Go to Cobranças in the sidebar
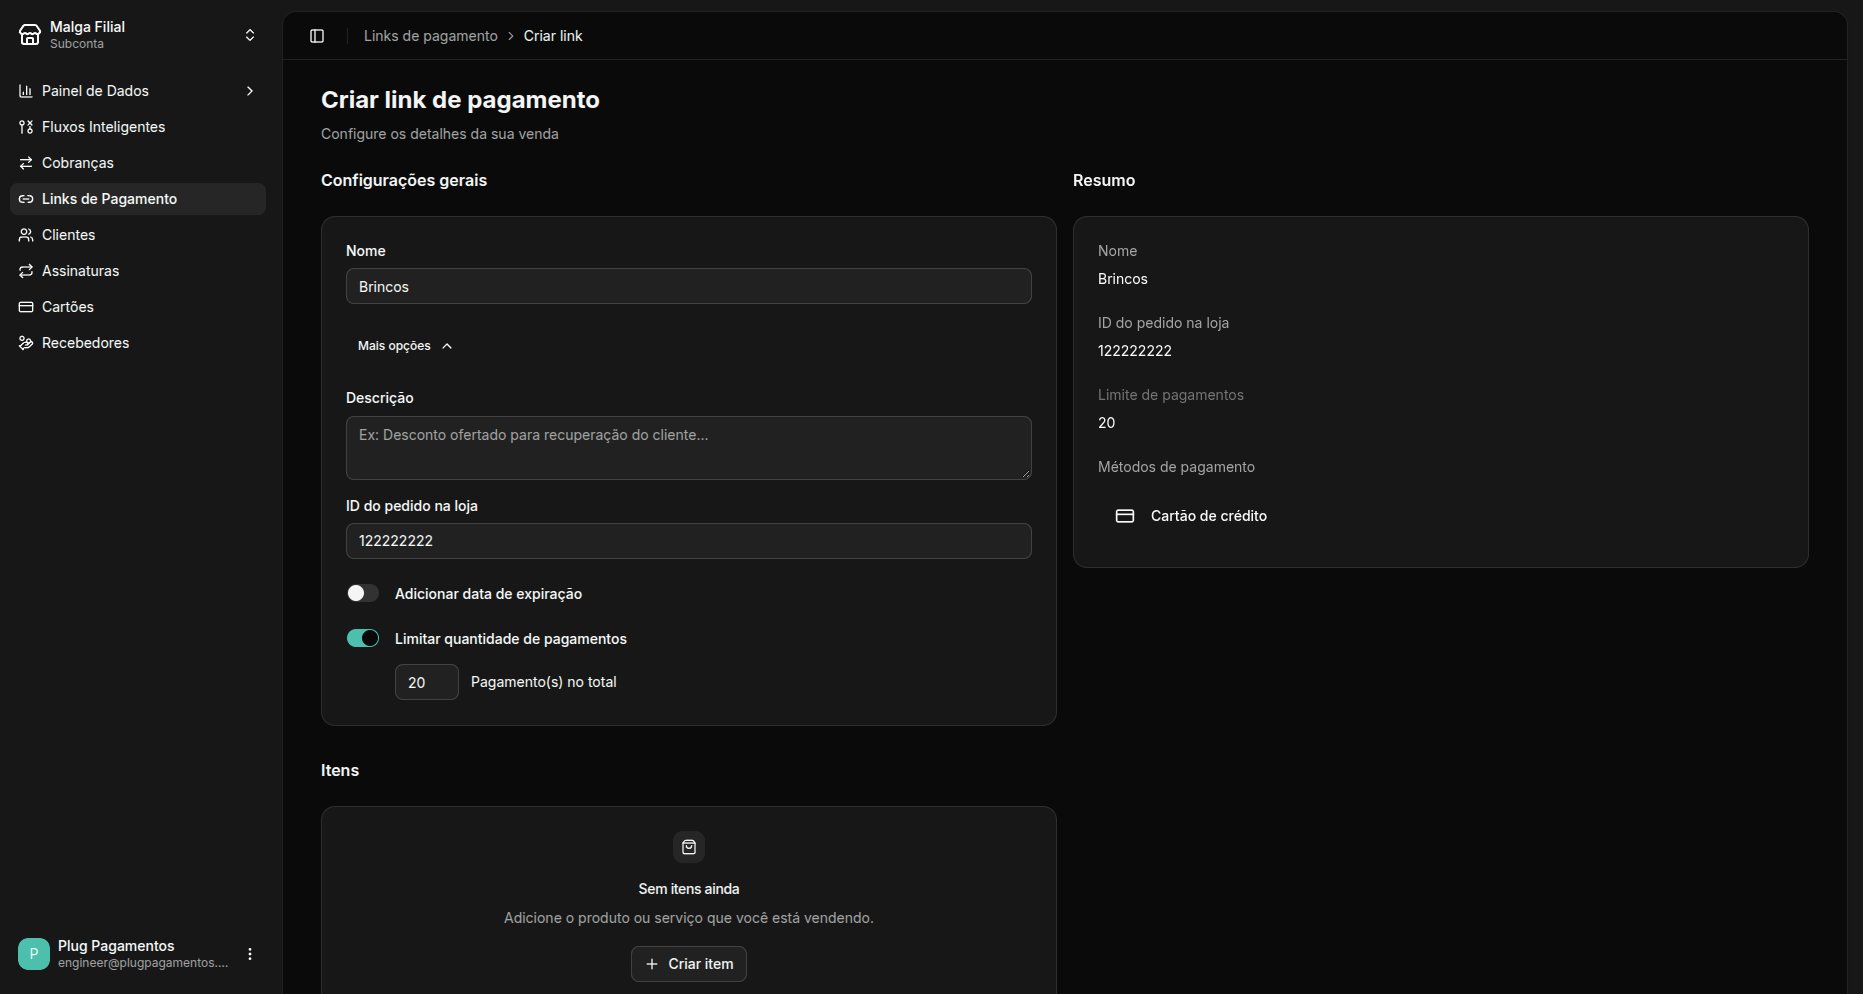 tap(138, 163)
